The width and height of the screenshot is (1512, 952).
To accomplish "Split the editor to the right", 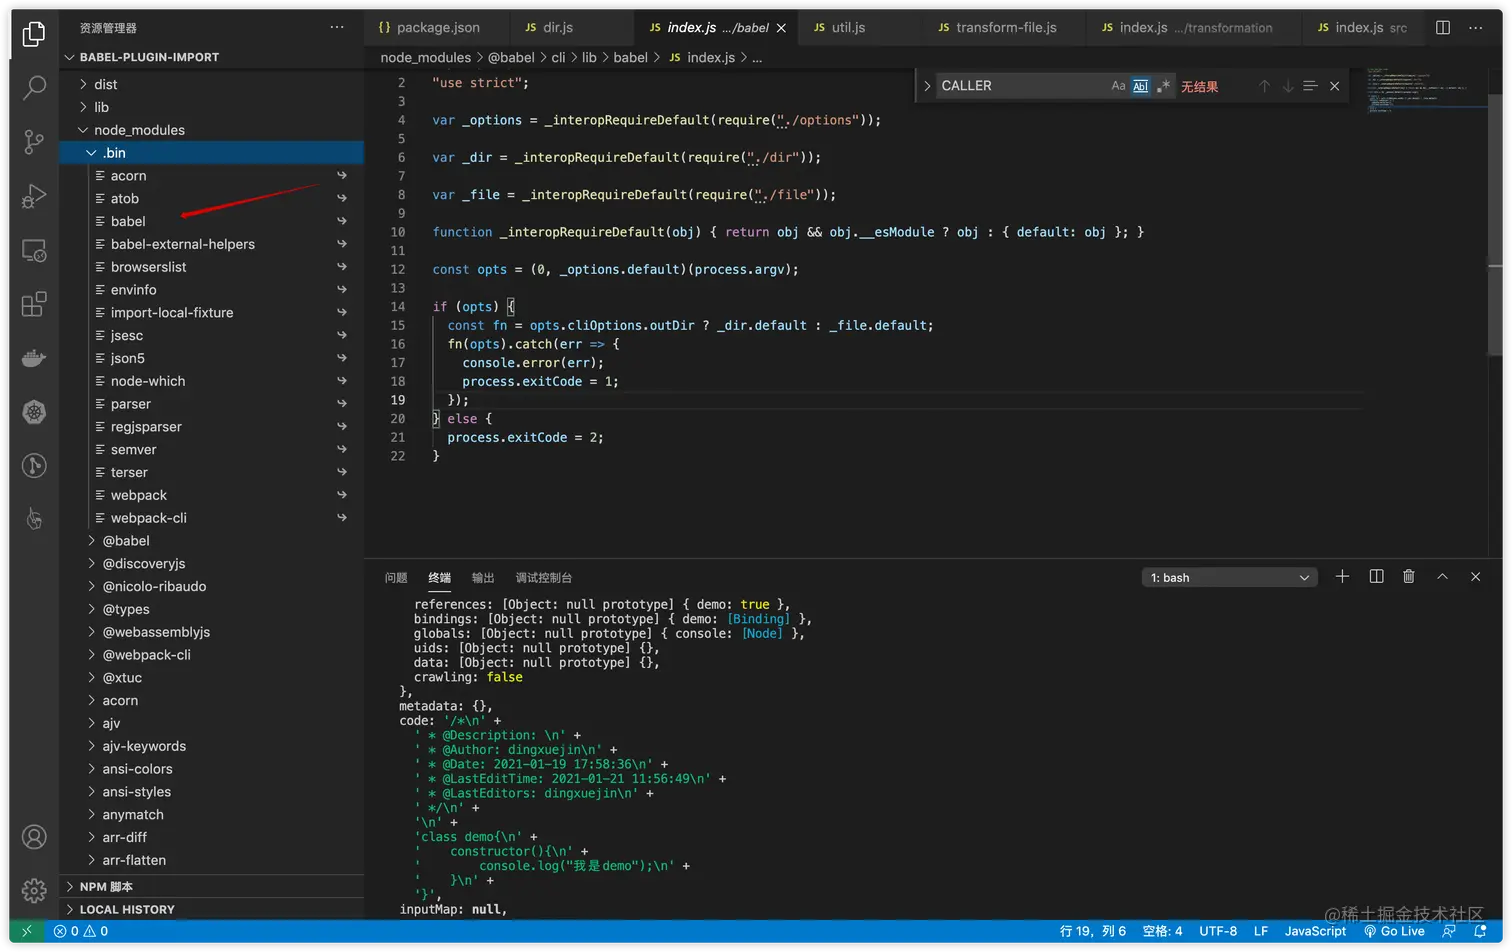I will [x=1443, y=27].
